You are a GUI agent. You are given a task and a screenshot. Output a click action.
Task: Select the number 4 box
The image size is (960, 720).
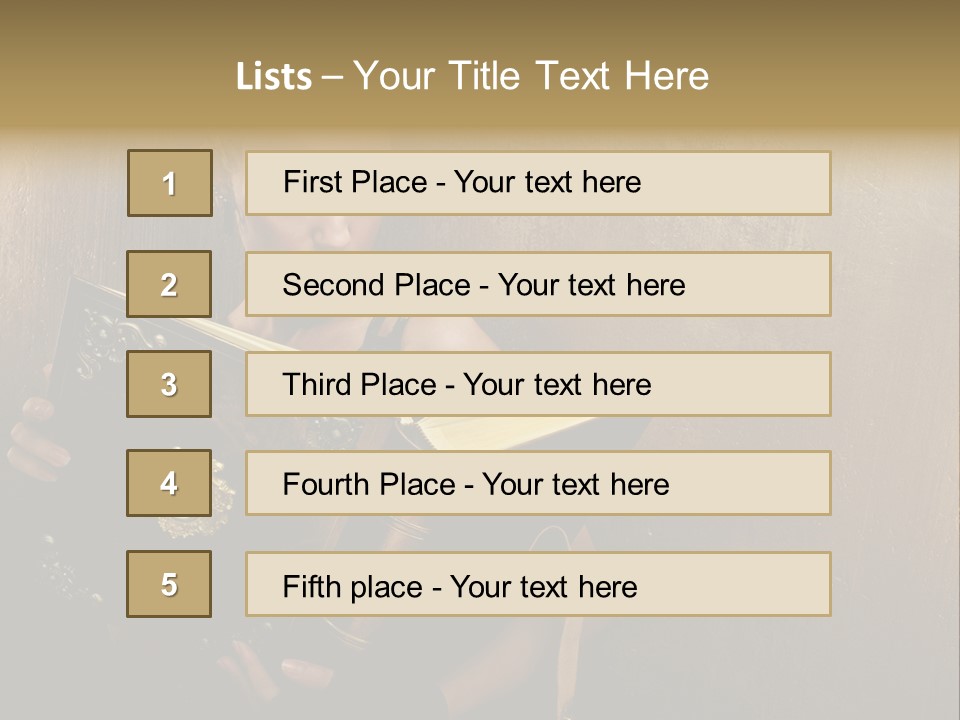[169, 483]
